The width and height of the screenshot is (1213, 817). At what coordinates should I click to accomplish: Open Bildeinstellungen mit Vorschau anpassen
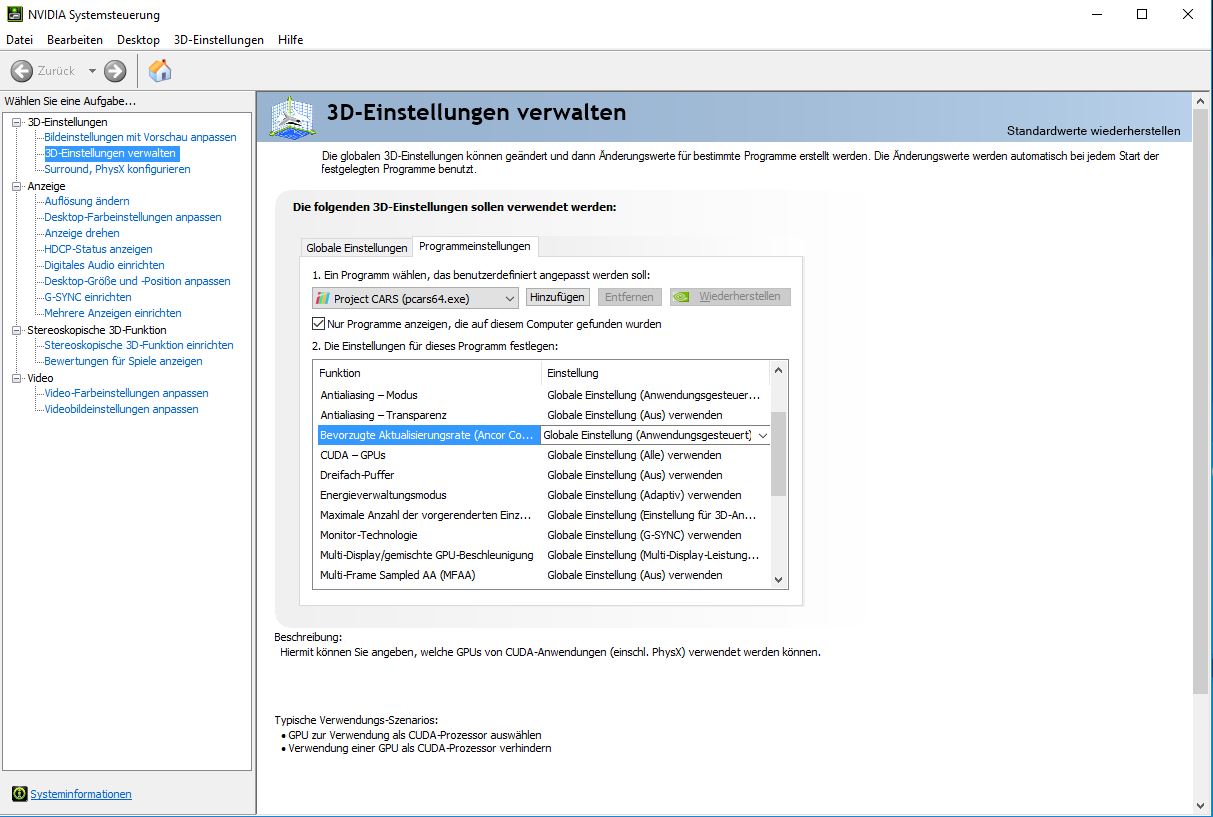pyautogui.click(x=140, y=137)
